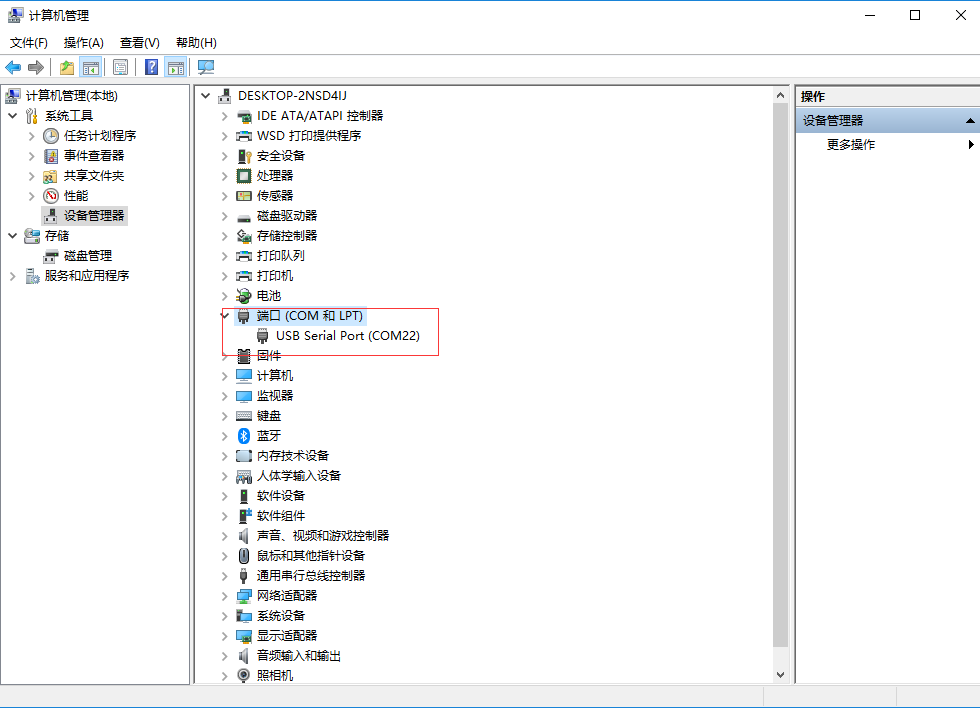Click the display adapter icon beside 显示适配器
The height and width of the screenshot is (708, 980).
pyautogui.click(x=244, y=636)
